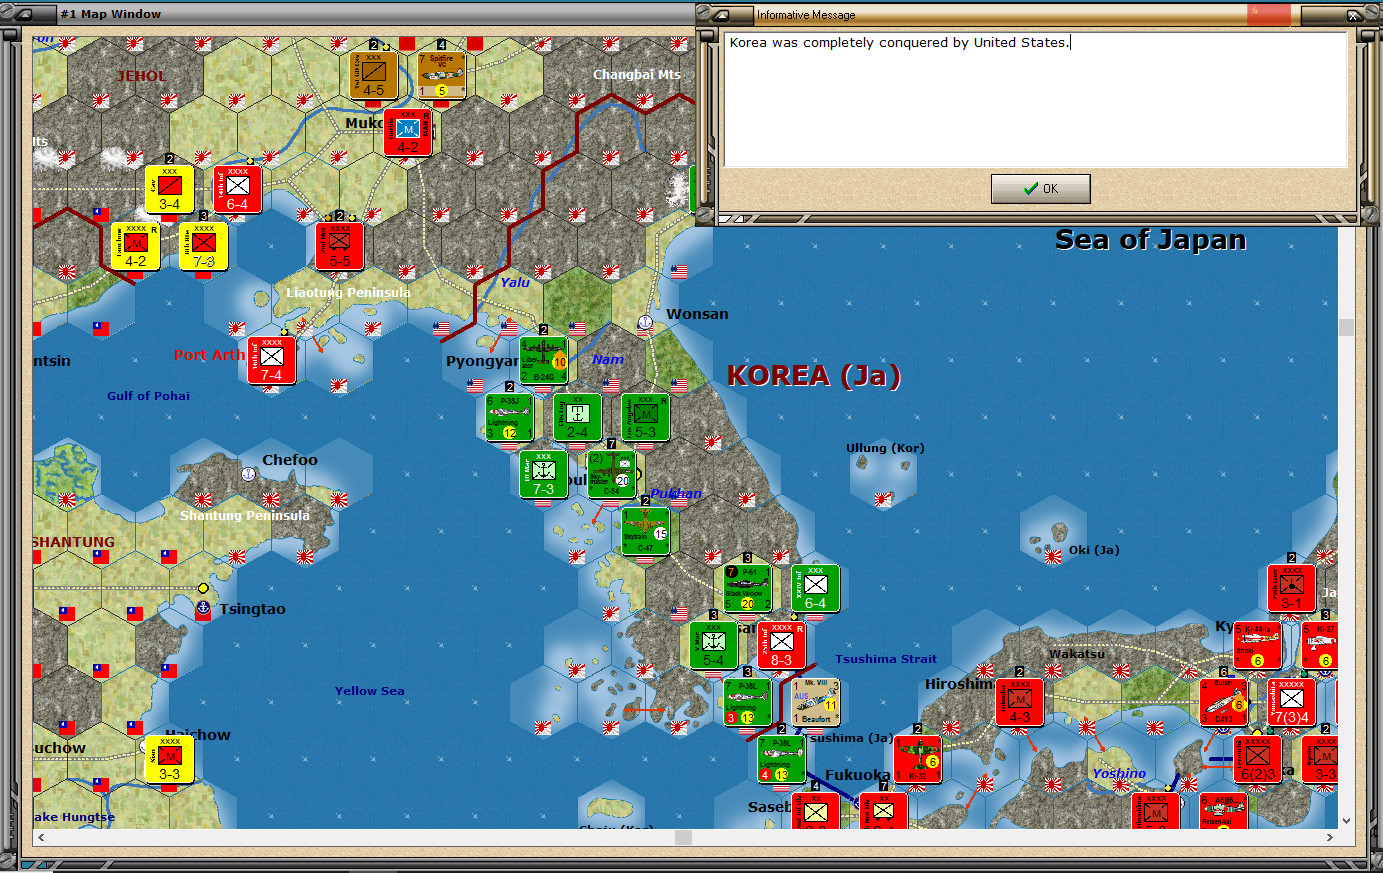This screenshot has width=1383, height=873.
Task: Click the Ullung (Kor) island label
Action: [886, 448]
